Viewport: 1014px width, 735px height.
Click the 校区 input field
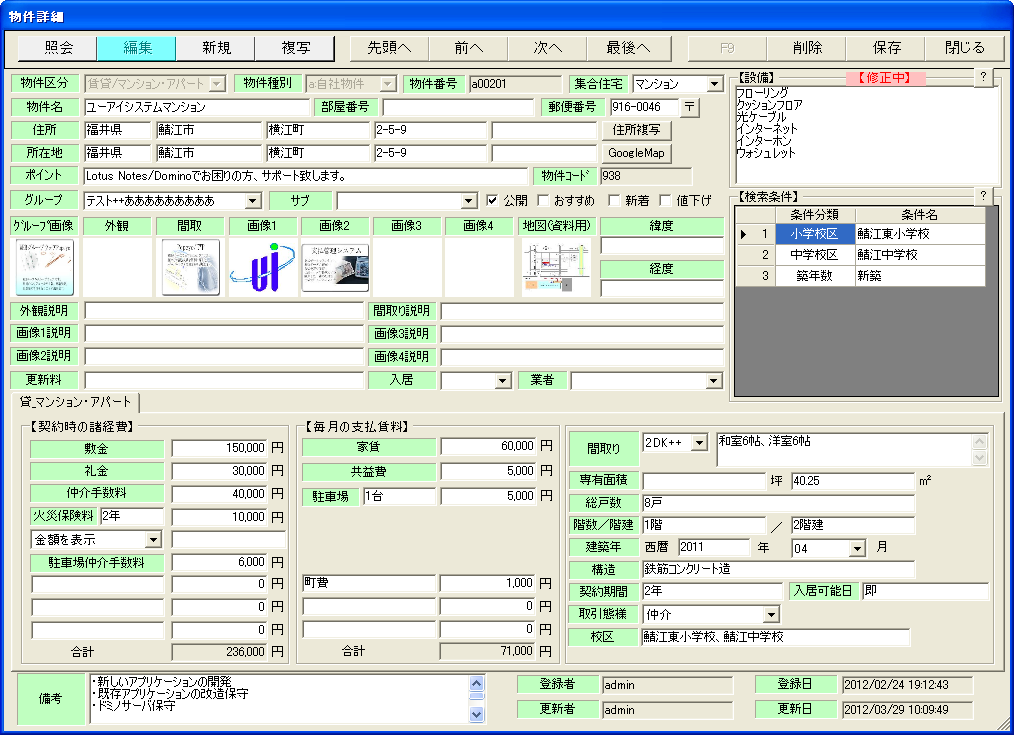[775, 637]
